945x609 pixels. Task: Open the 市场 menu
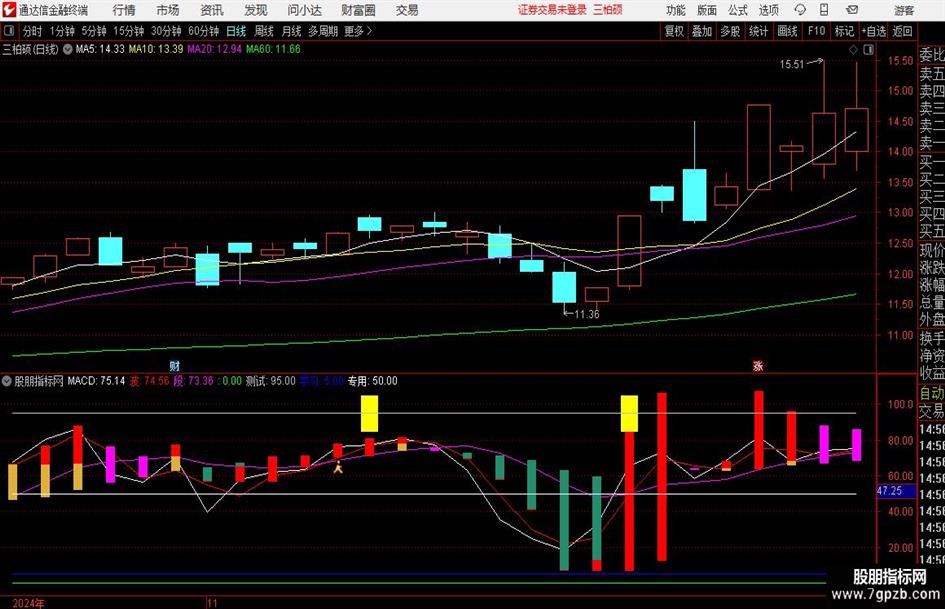[168, 10]
